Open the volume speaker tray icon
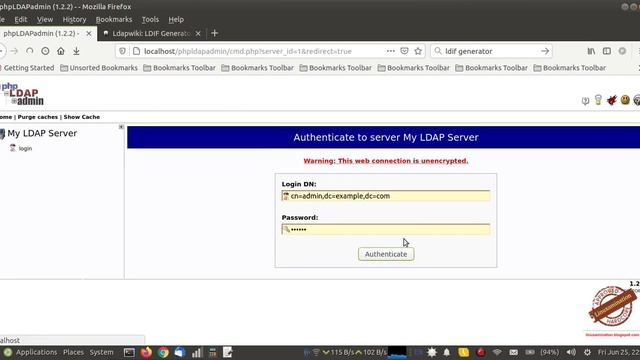Viewport: 640px width, 360px height. pos(571,352)
